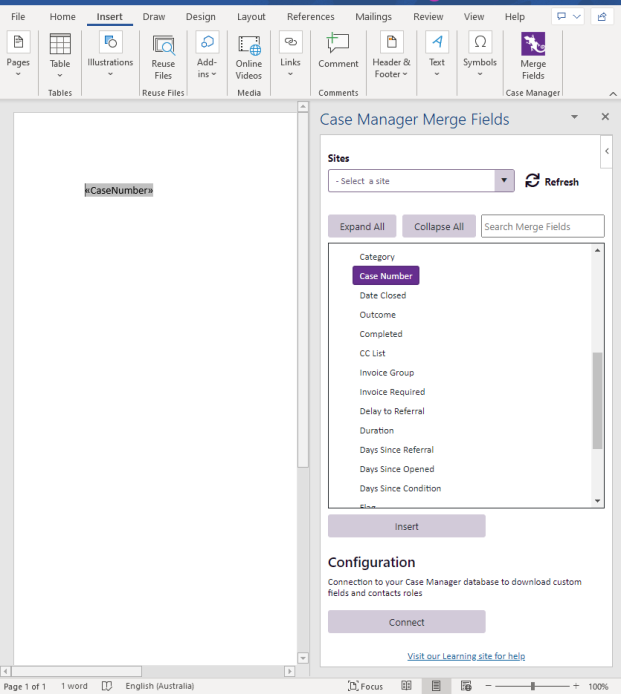This screenshot has height=694, width=621.
Task: Select the Days Since Opened field
Action: pyautogui.click(x=397, y=469)
